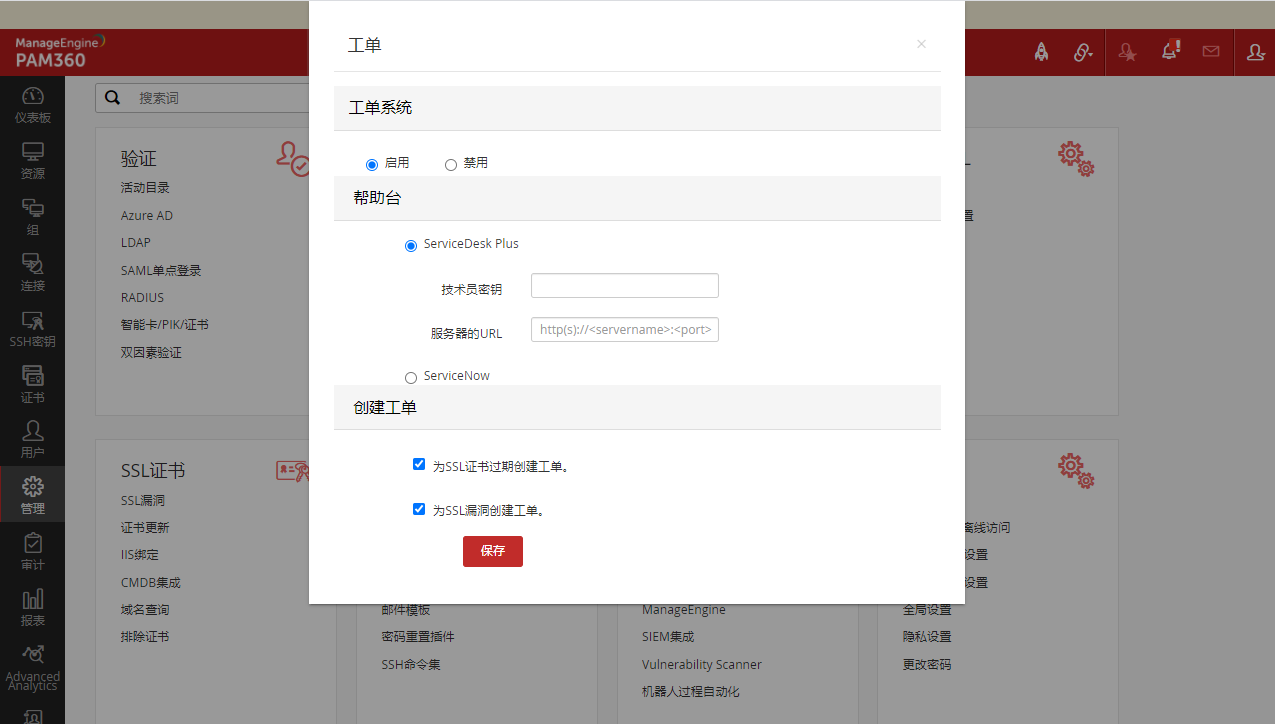Viewport: 1275px width, 724px height.
Task: Open the IIS绑定 link
Action: point(140,554)
